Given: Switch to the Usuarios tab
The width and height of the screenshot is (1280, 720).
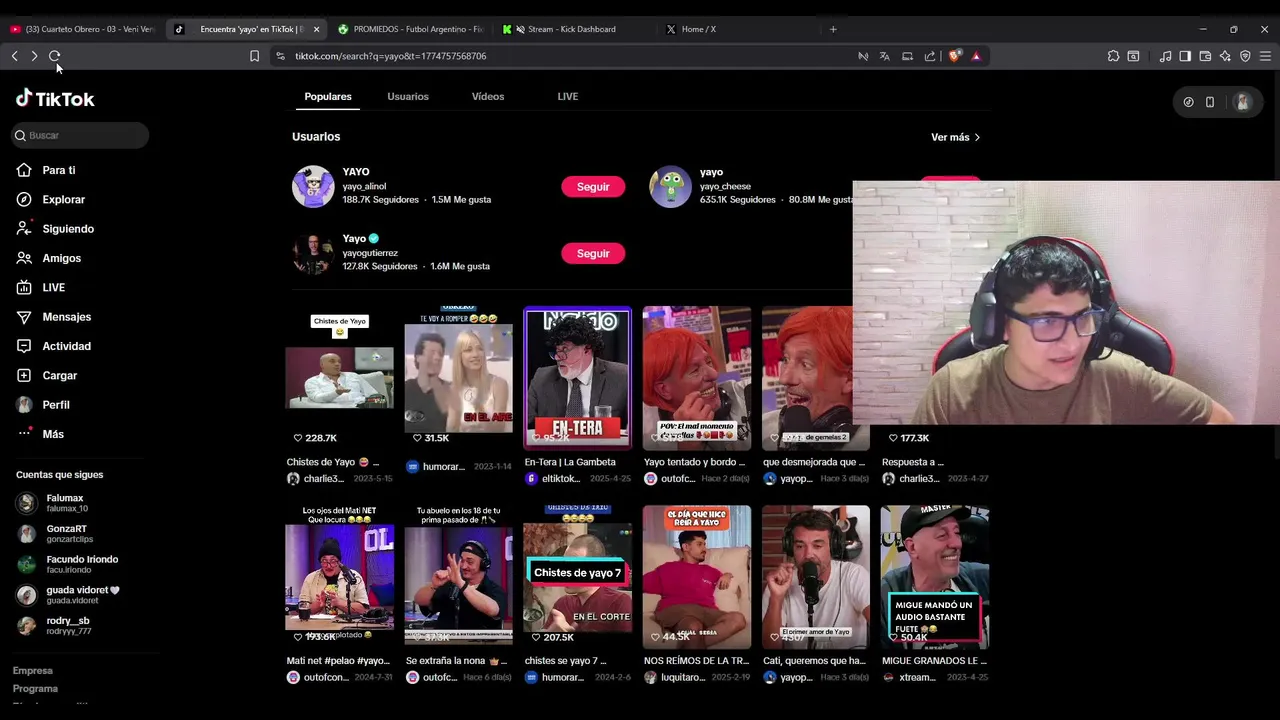Looking at the screenshot, I should tap(408, 96).
